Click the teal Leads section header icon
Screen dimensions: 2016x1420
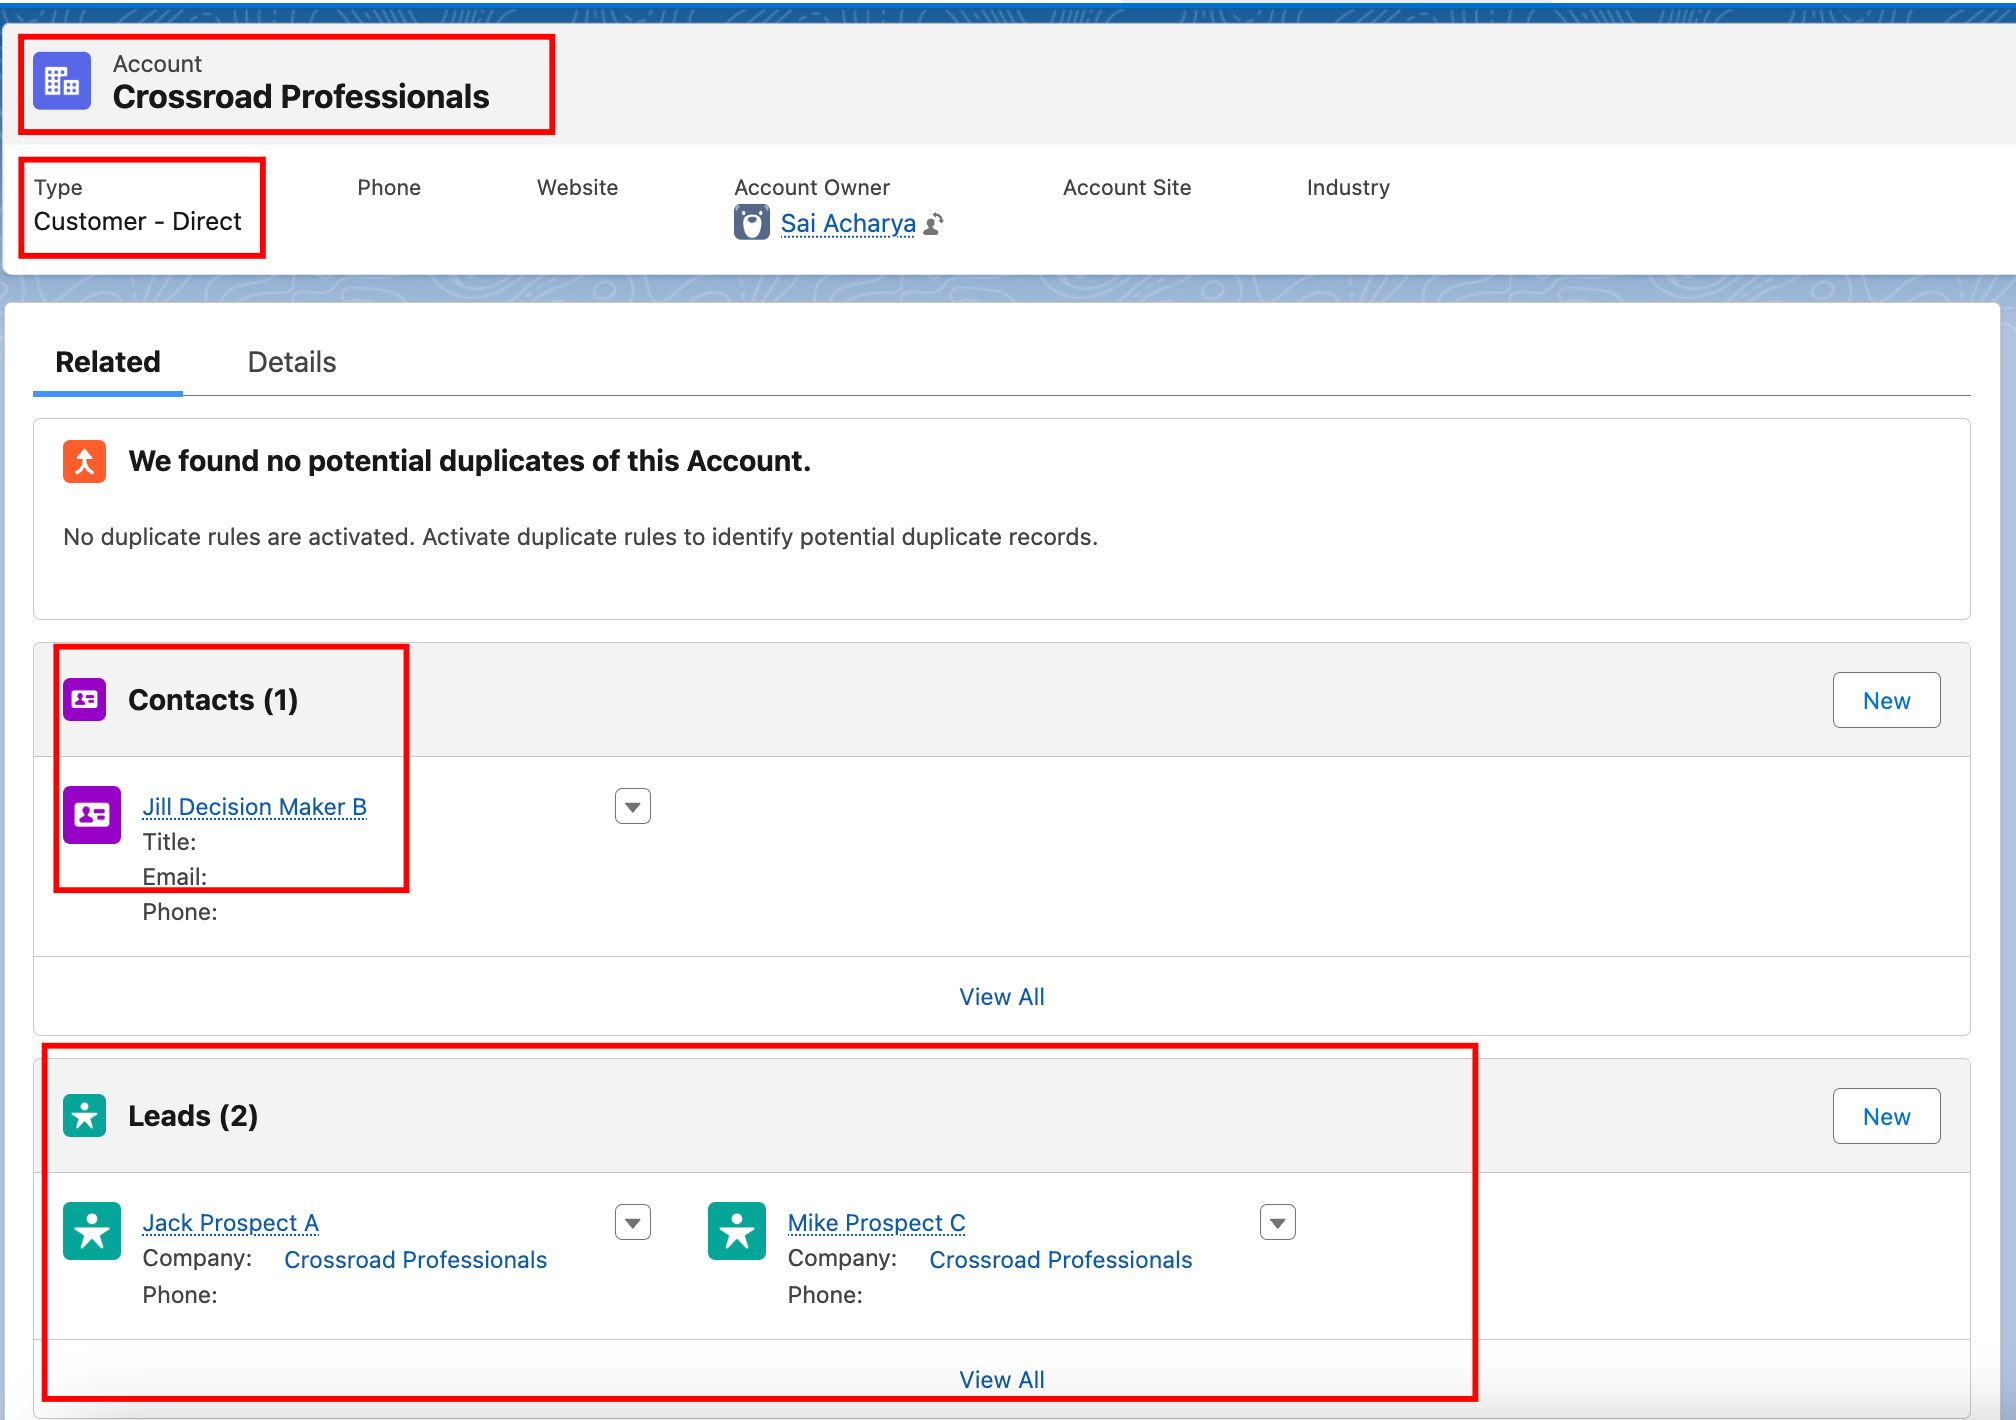coord(85,1116)
